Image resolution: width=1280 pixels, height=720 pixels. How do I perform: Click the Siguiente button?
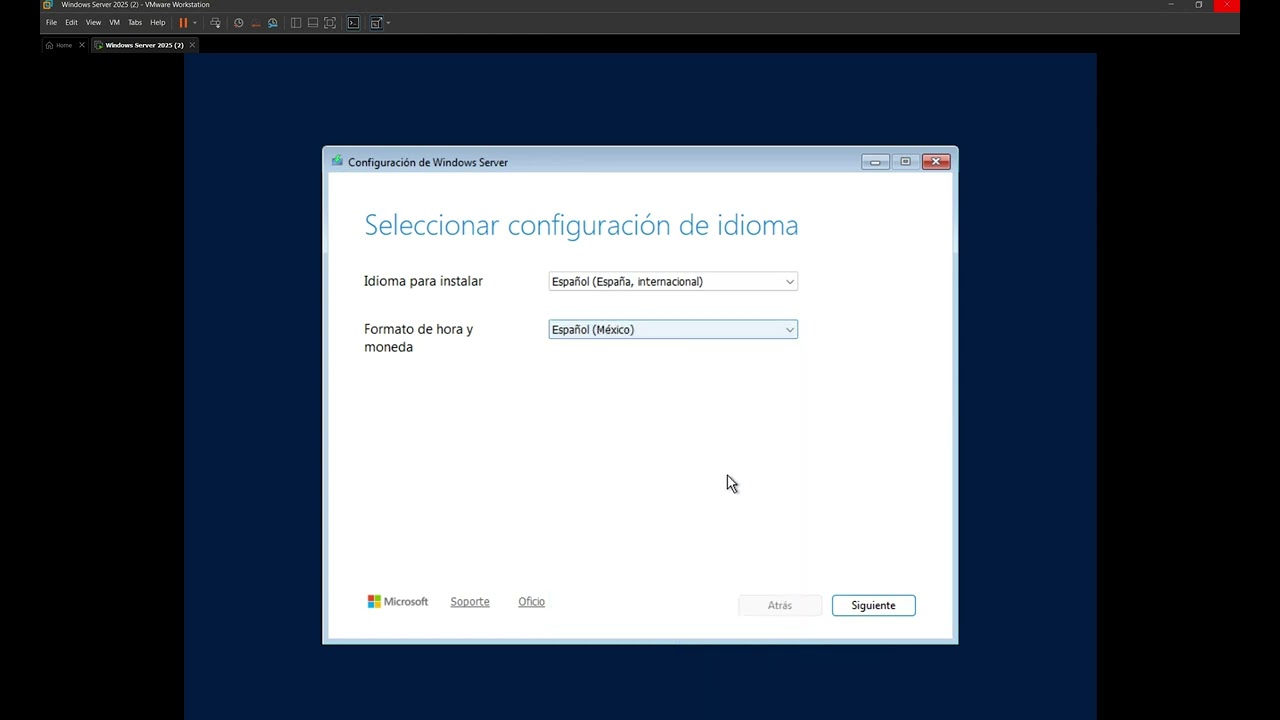[873, 605]
